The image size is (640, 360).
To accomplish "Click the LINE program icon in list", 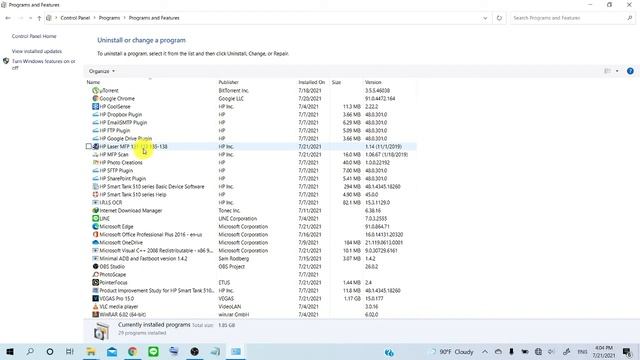I will 96,218.
